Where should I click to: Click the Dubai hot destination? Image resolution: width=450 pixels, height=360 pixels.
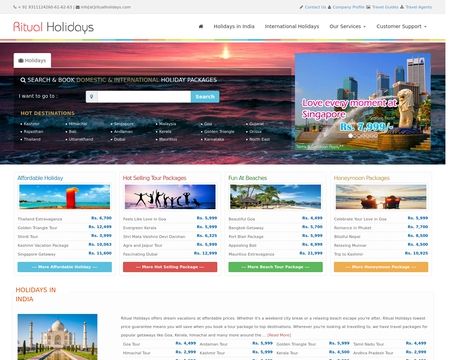pos(120,139)
